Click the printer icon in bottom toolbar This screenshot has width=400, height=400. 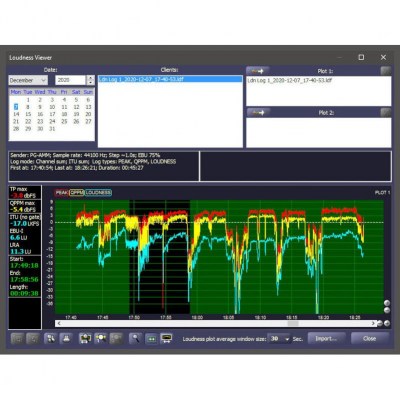coord(66,338)
